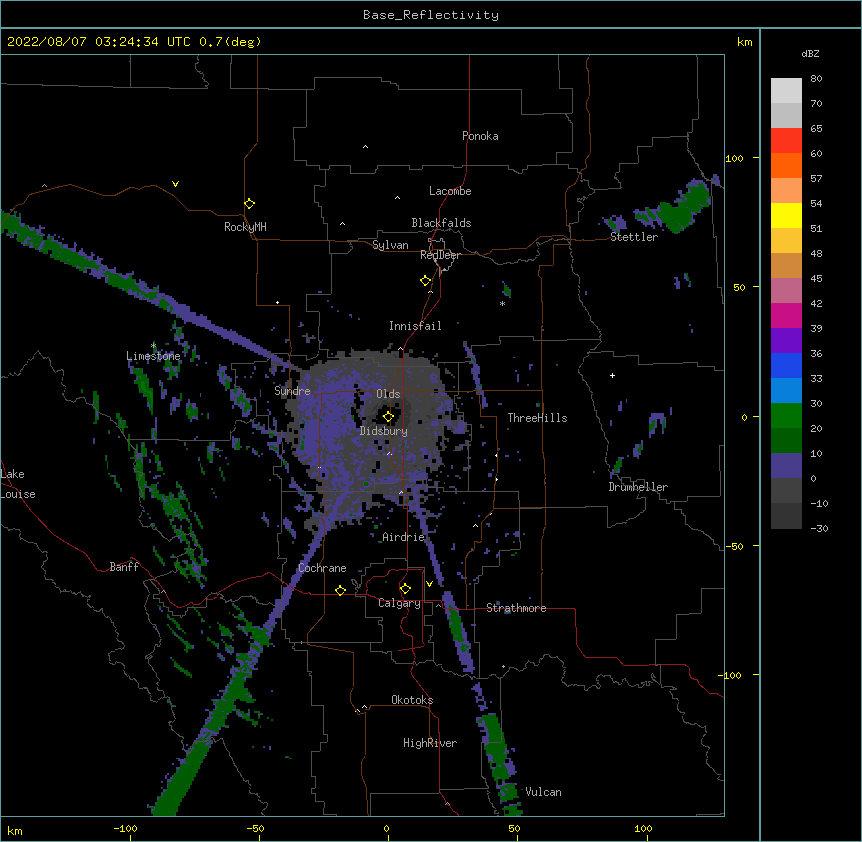
Task: Click the Blackfalds town label
Action: [x=441, y=223]
